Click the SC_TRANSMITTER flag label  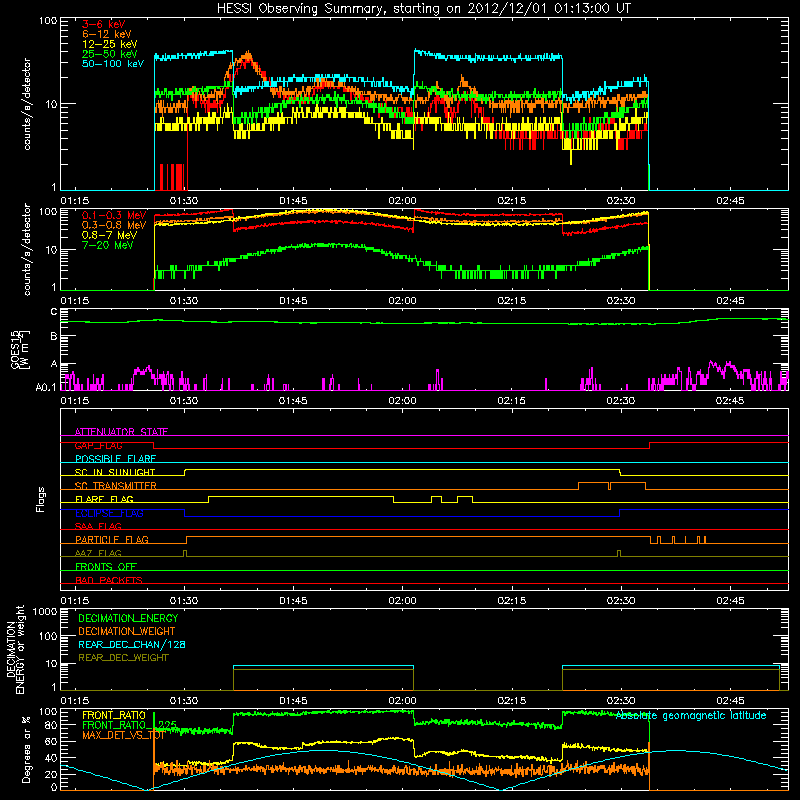tap(115, 486)
